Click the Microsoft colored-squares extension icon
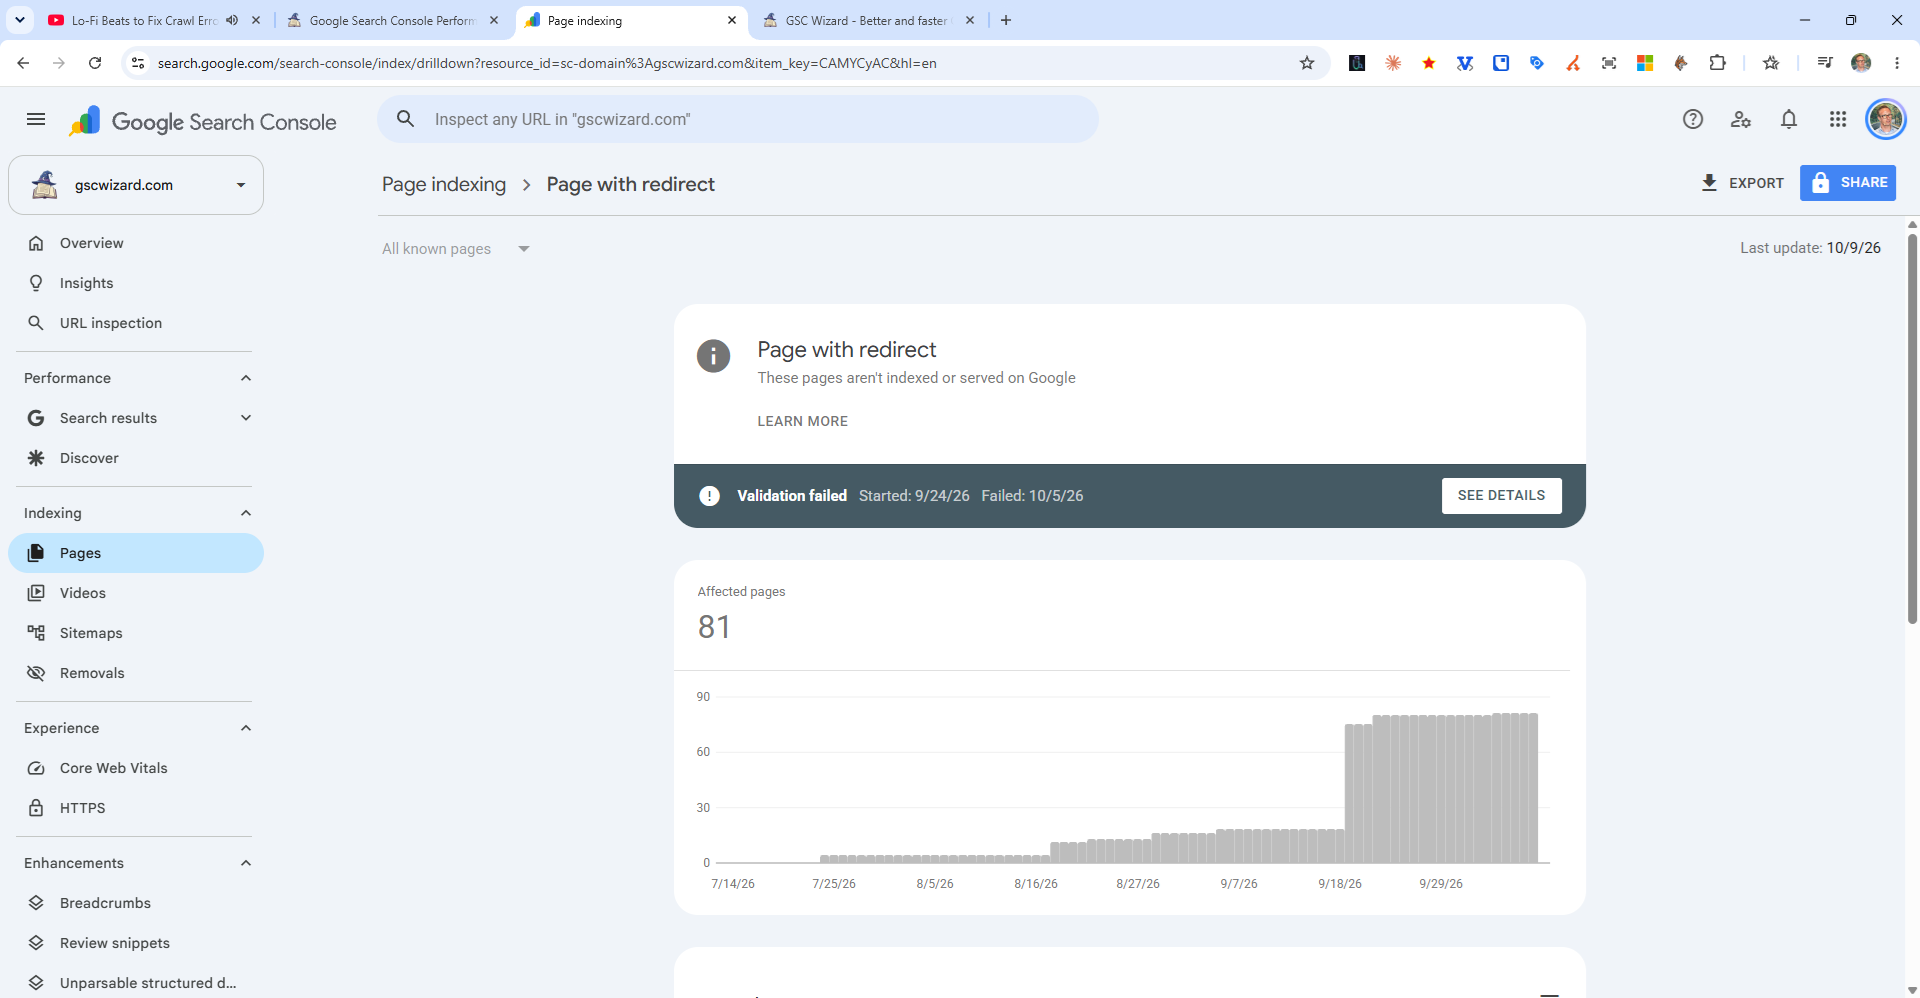Screen dimensions: 1920x998 [1645, 63]
